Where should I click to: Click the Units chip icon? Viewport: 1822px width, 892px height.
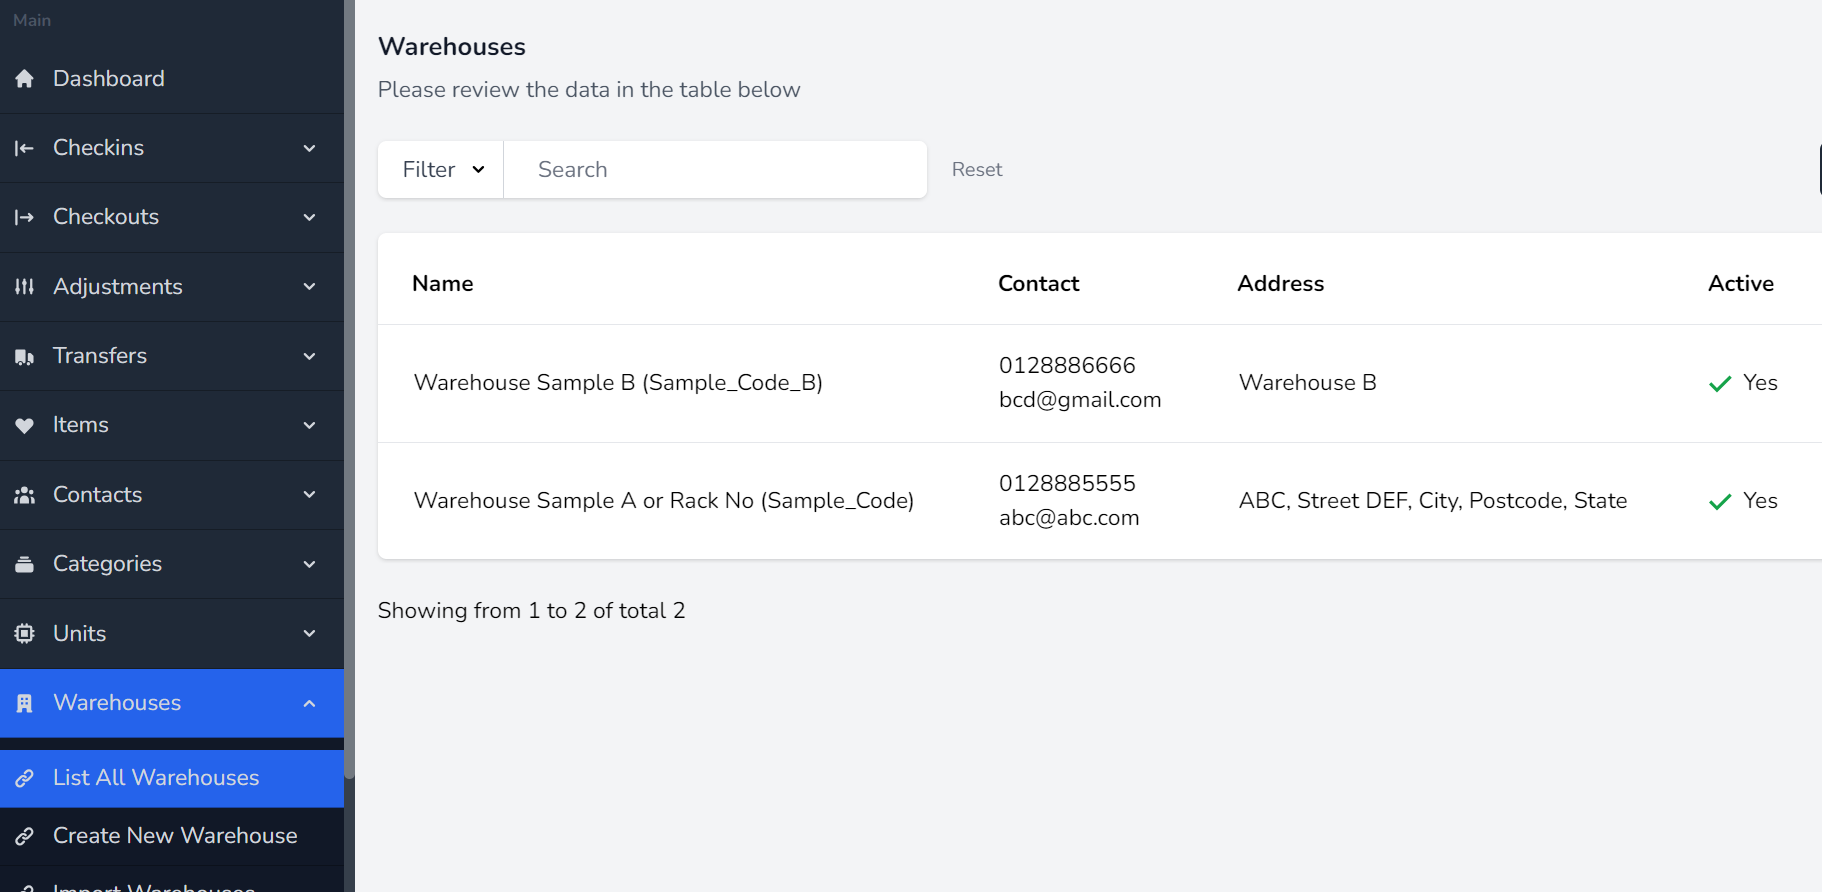pos(25,633)
